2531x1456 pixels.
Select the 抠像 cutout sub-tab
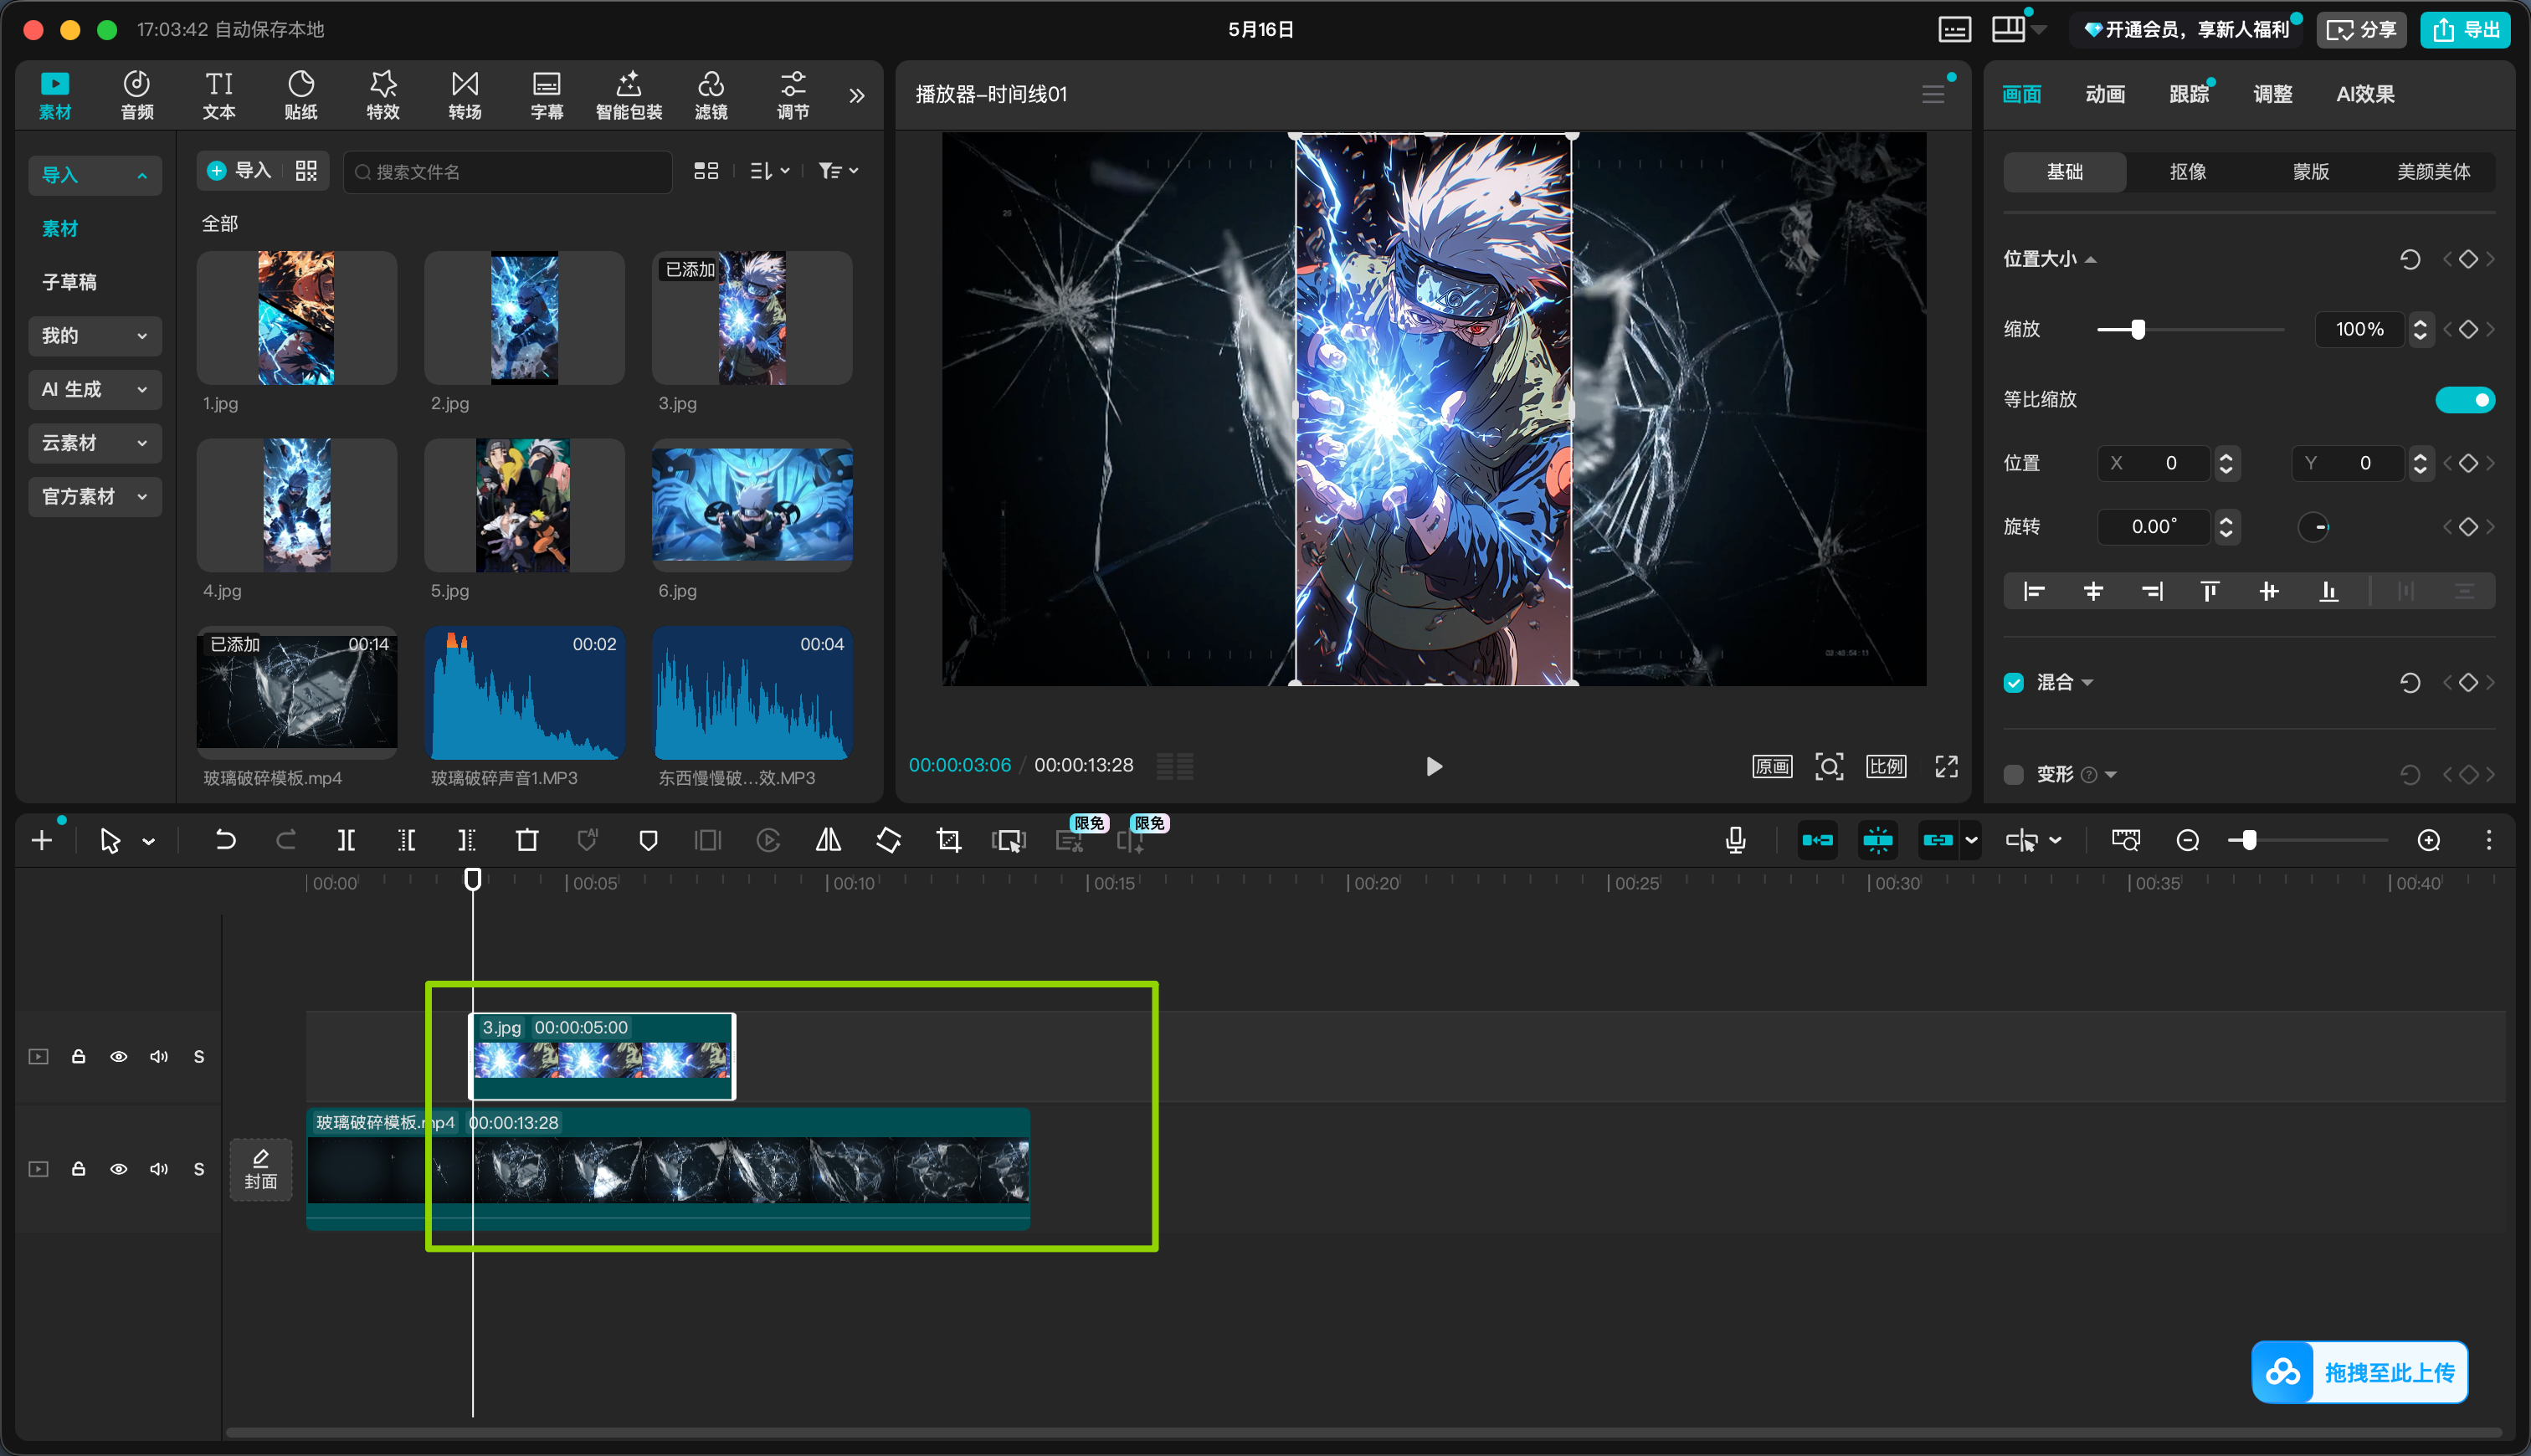pyautogui.click(x=2187, y=172)
